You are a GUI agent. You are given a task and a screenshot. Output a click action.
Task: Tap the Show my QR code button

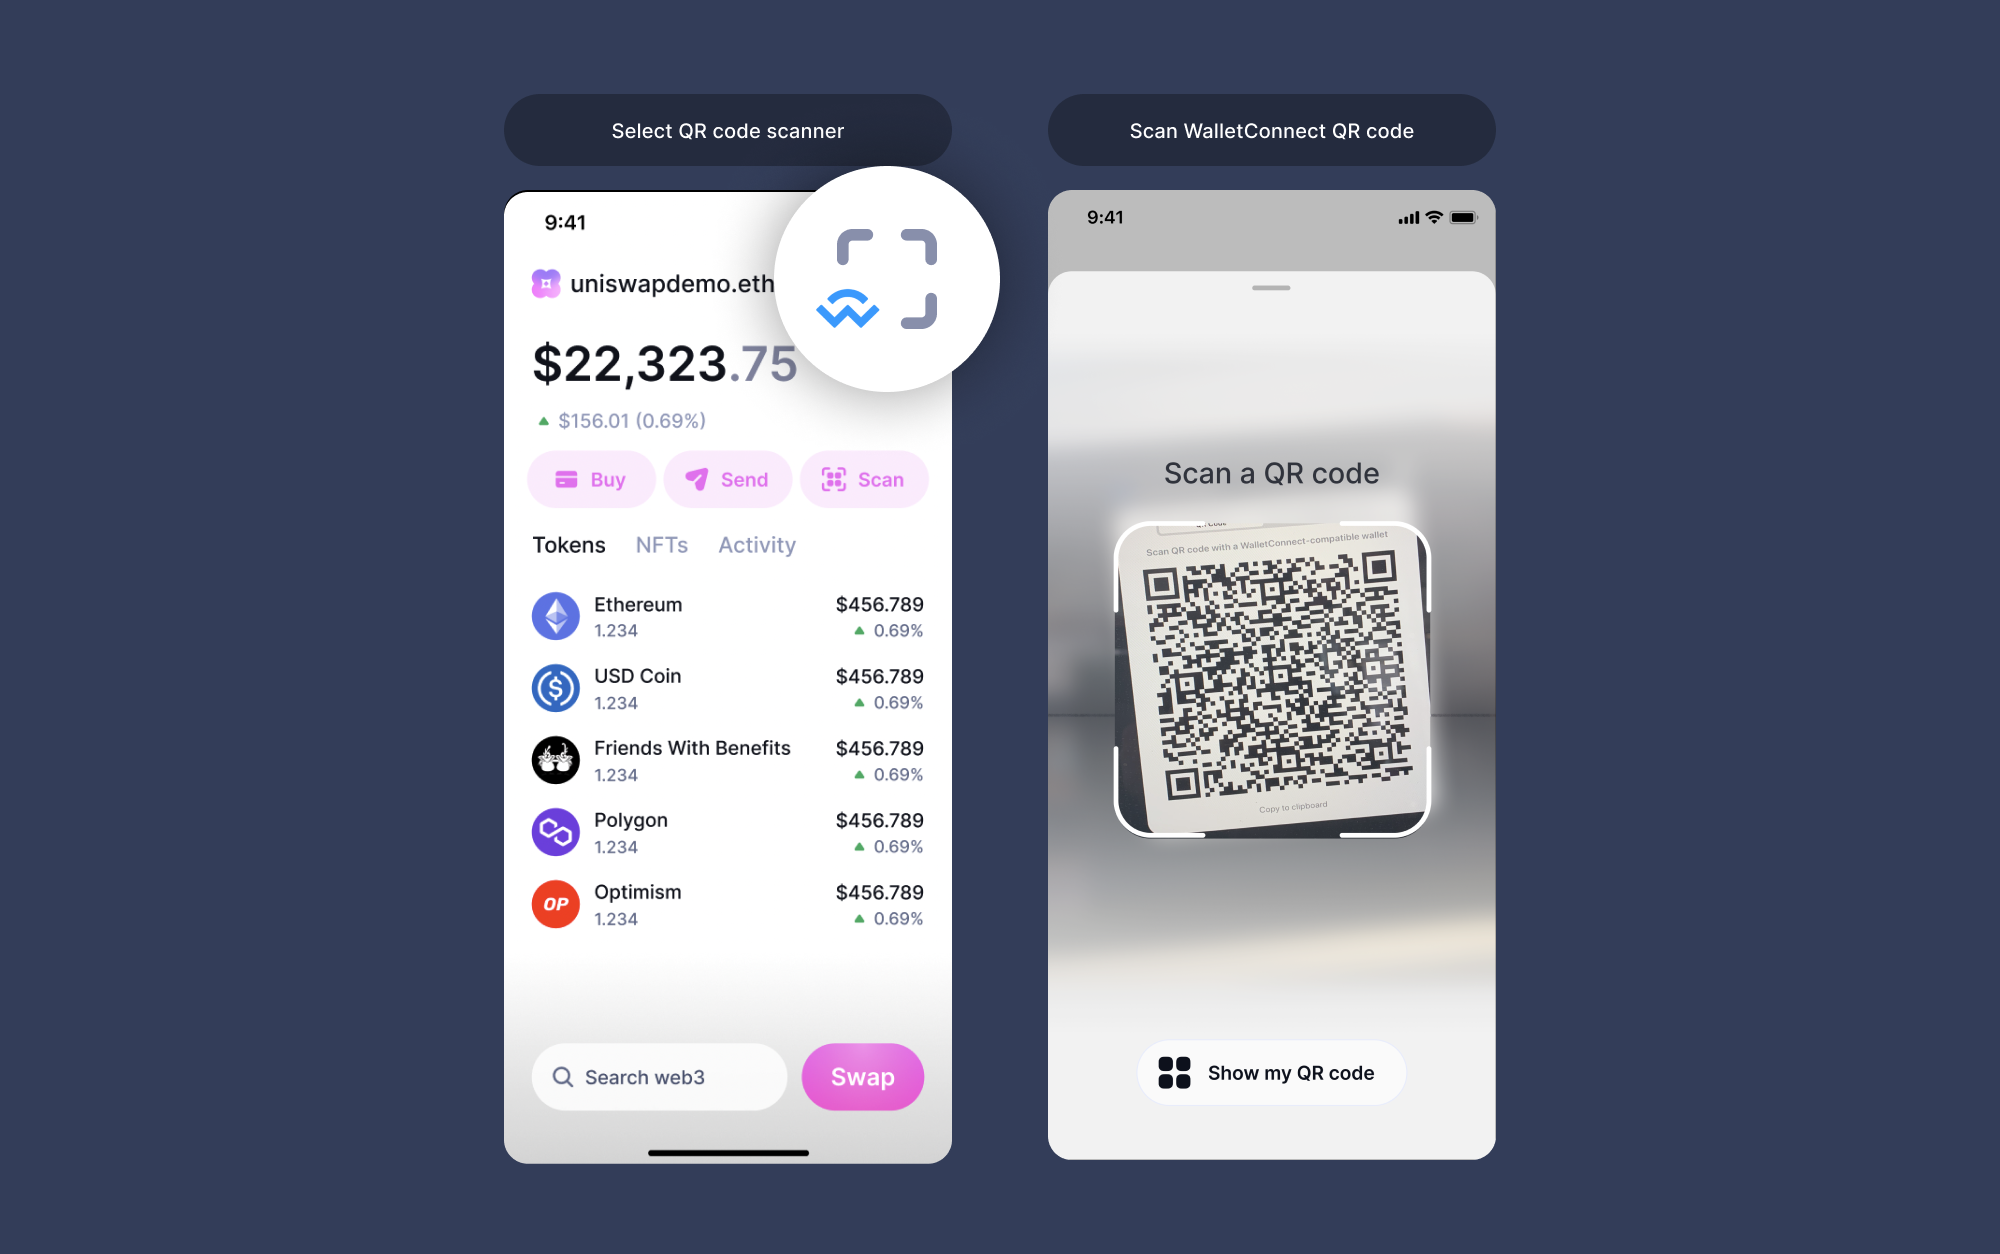tap(1269, 1073)
